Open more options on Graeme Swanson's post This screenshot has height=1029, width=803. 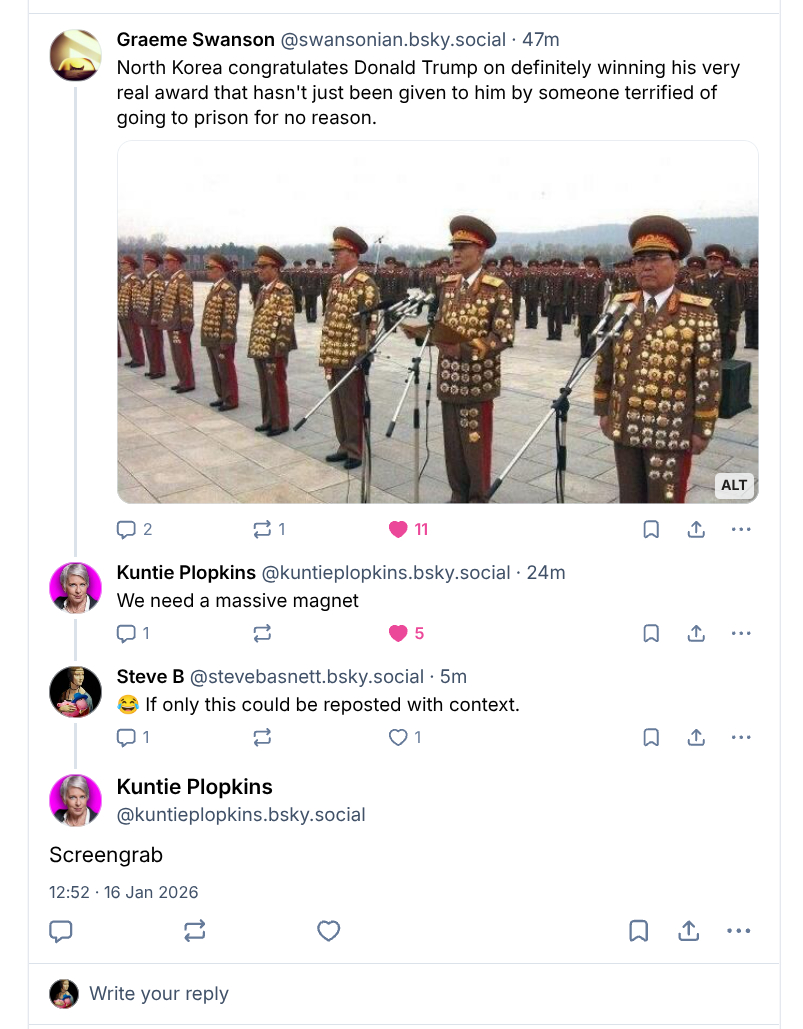pyautogui.click(x=741, y=529)
